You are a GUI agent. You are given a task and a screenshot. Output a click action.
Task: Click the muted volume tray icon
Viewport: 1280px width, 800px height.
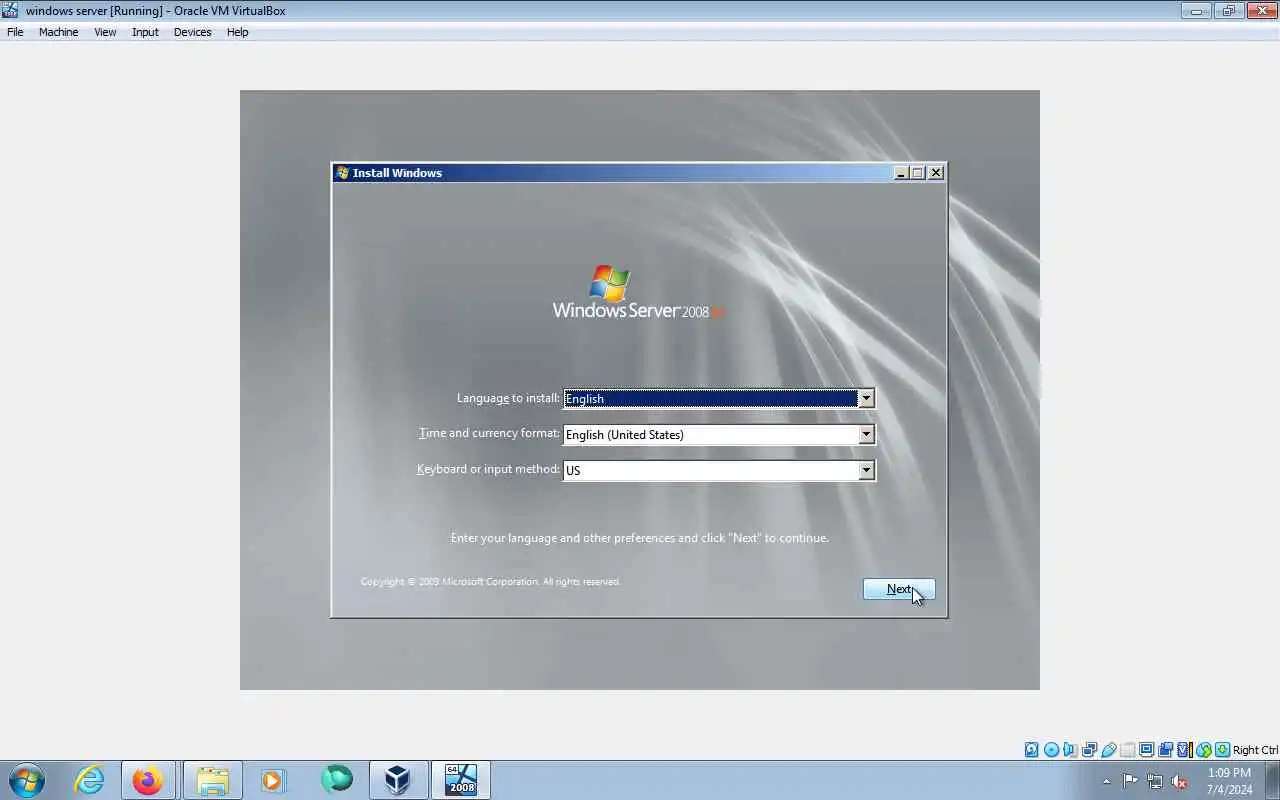1179,781
